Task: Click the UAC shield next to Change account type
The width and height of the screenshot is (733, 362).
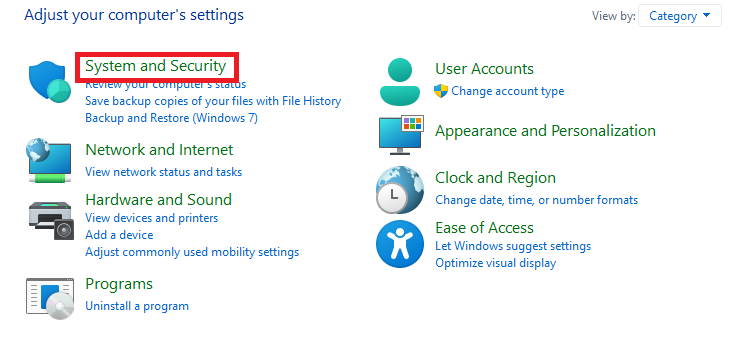Action: point(441,91)
